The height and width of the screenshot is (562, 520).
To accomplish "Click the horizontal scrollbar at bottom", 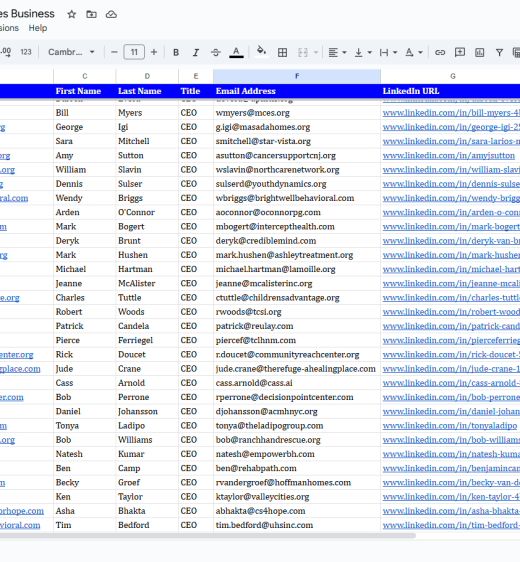I will click(208, 536).
